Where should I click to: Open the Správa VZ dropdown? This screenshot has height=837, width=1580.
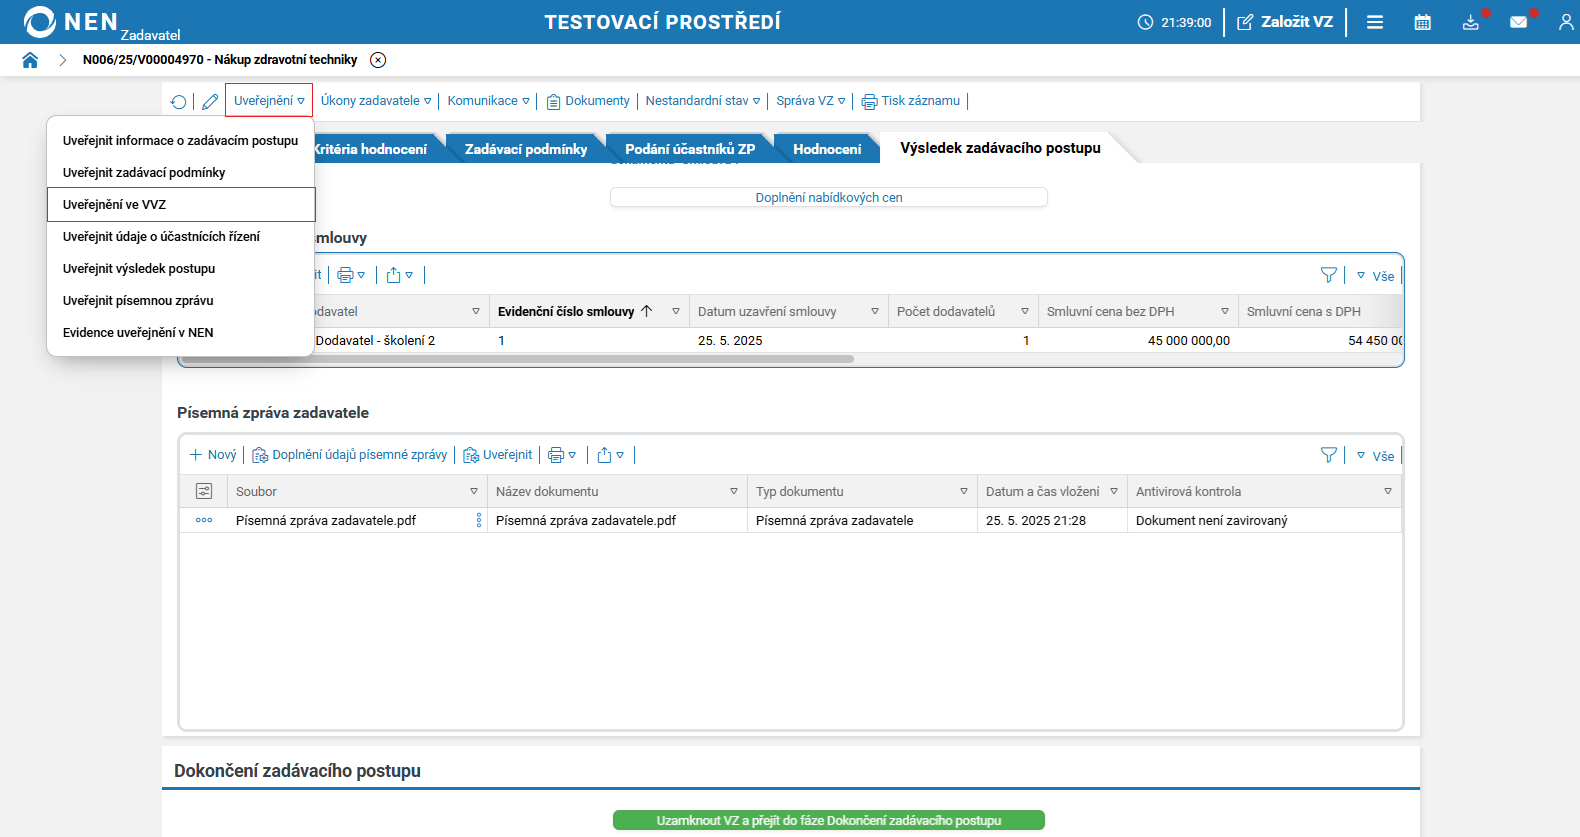[810, 101]
